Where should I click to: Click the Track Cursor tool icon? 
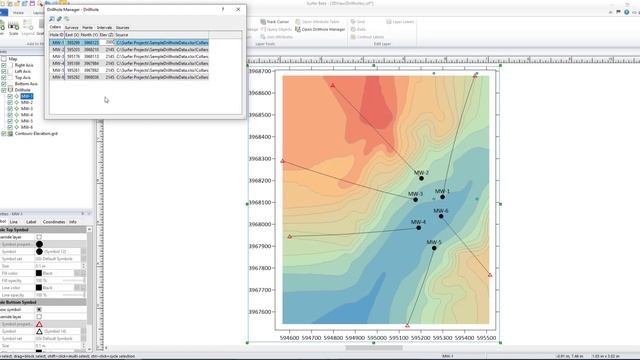(263, 22)
